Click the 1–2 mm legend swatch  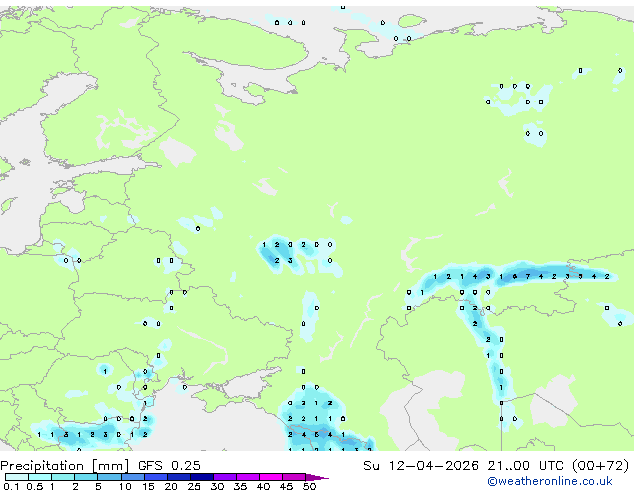coord(63,477)
